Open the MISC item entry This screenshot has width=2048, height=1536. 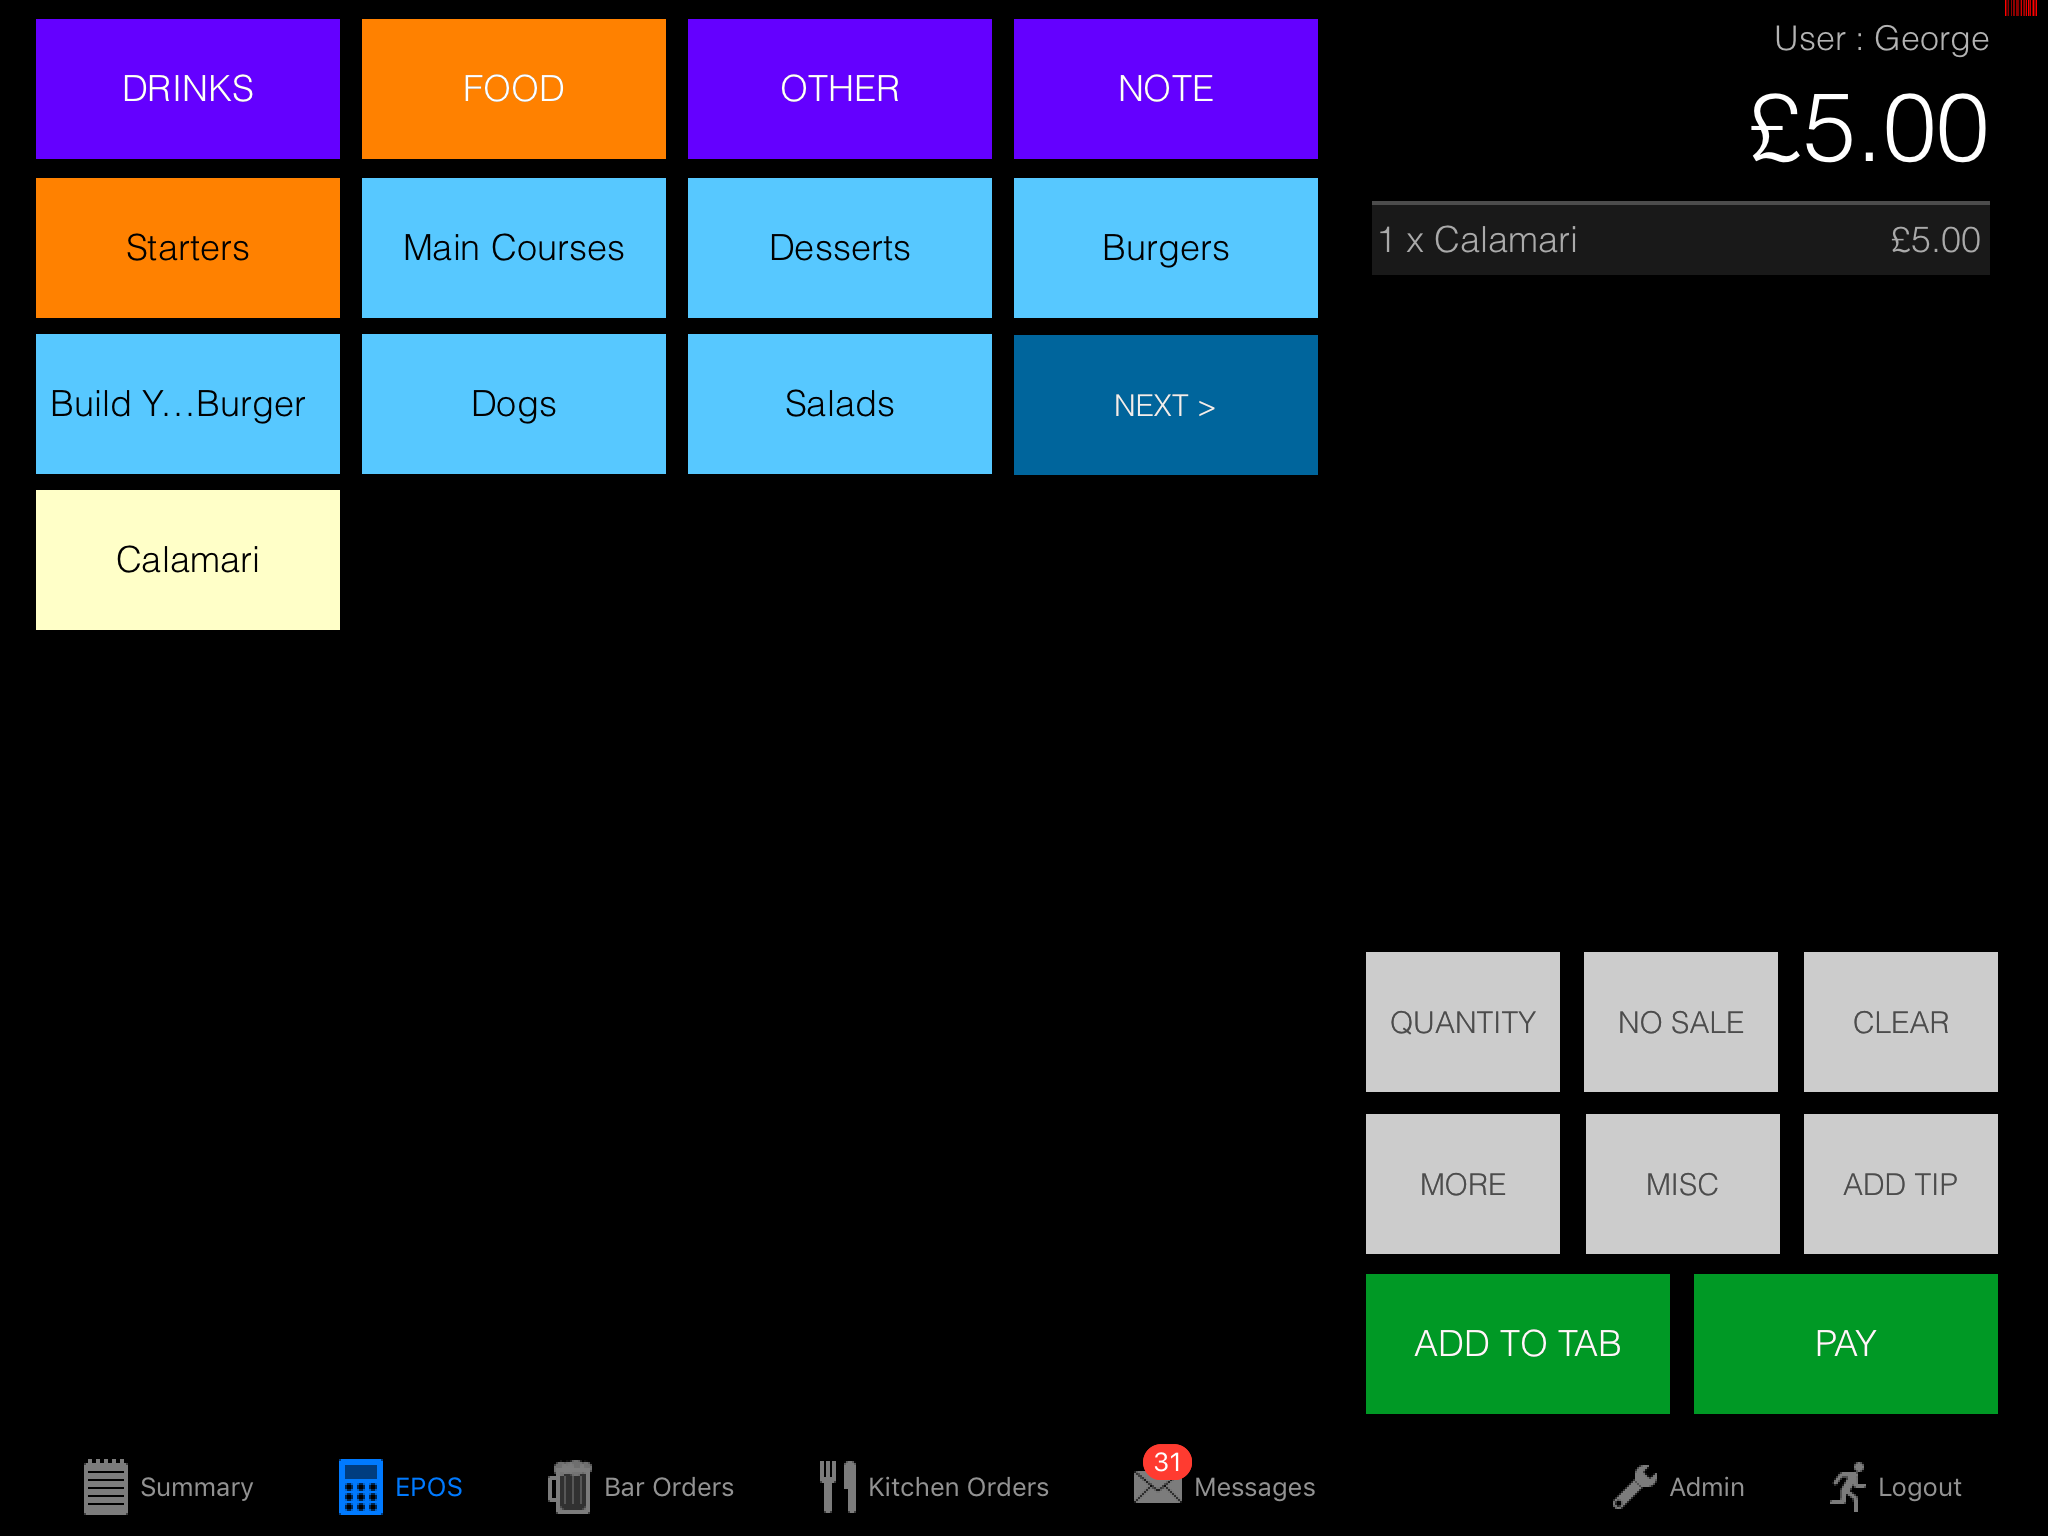pyautogui.click(x=1682, y=1184)
